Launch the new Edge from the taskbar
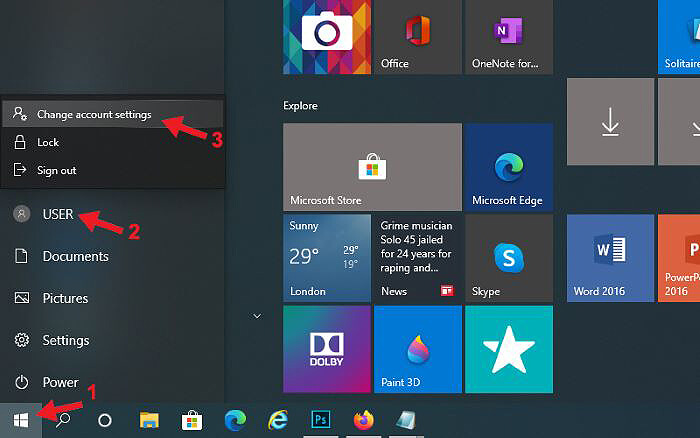Screen dimensions: 700x438 pyautogui.click(x=235, y=420)
